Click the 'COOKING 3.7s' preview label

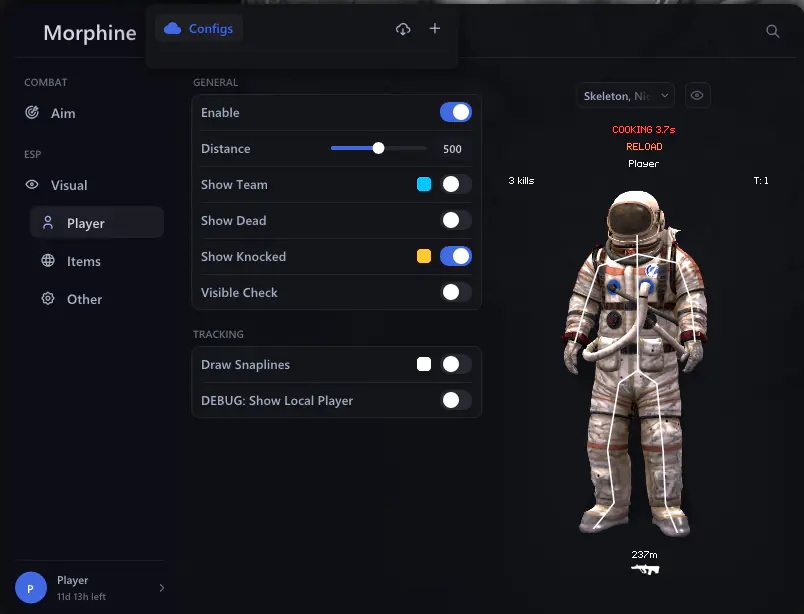pos(644,130)
